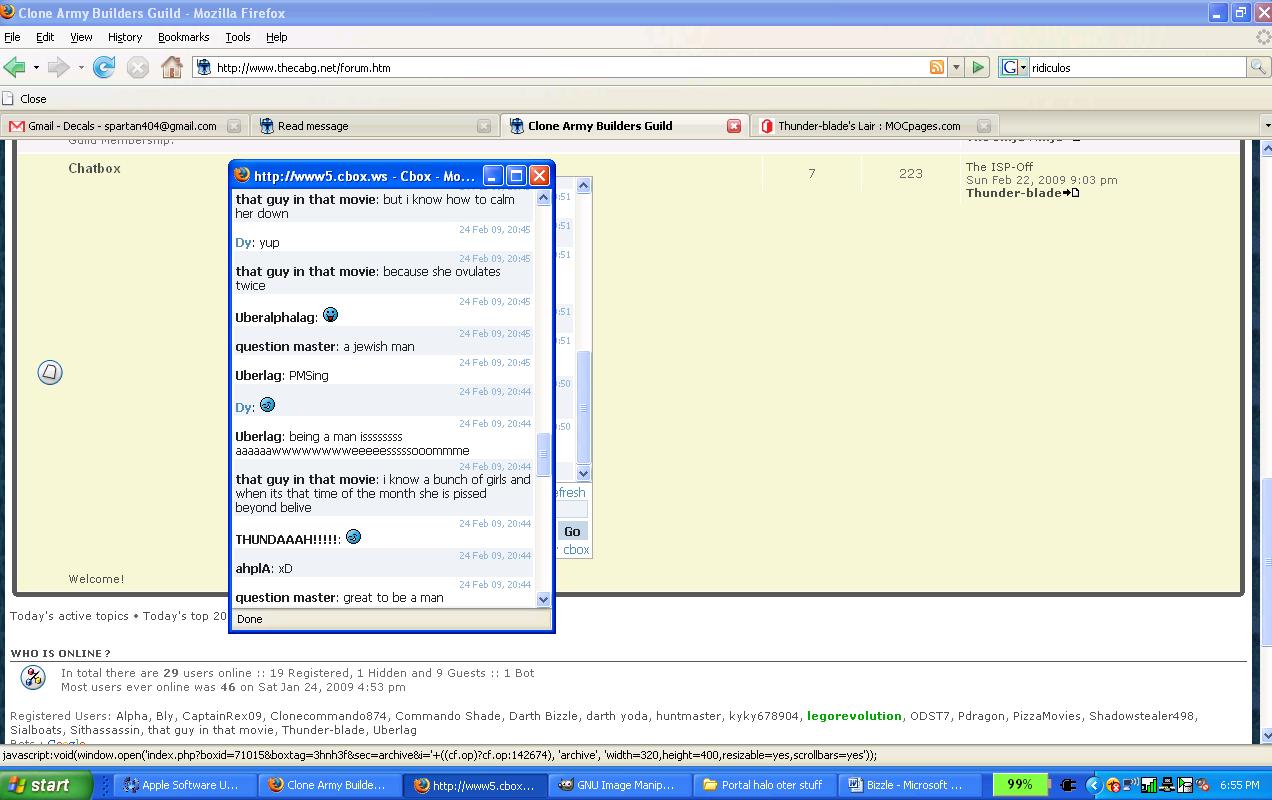The height and width of the screenshot is (800, 1272).
Task: Click the Go button in the chatbox
Action: click(572, 531)
